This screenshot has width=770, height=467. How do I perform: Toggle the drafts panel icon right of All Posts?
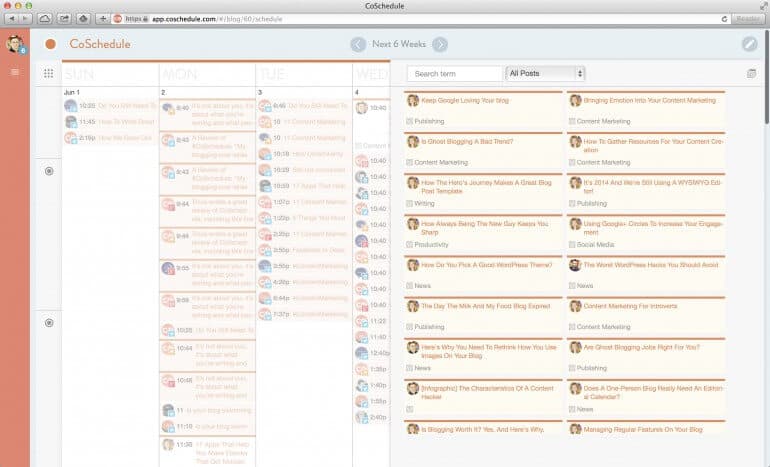point(751,74)
